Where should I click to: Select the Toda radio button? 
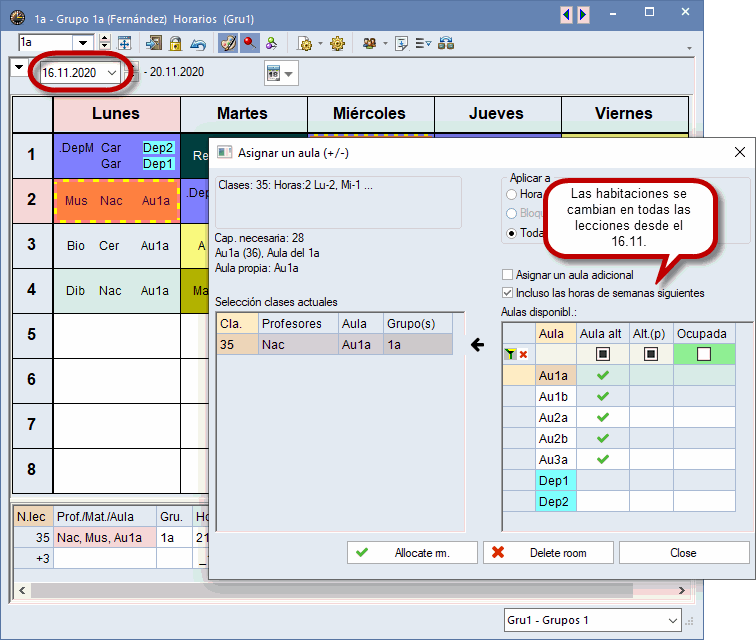[512, 233]
